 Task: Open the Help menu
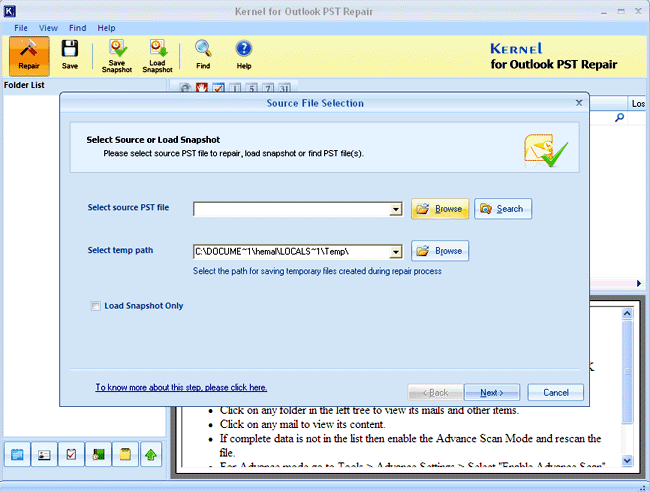pos(106,28)
